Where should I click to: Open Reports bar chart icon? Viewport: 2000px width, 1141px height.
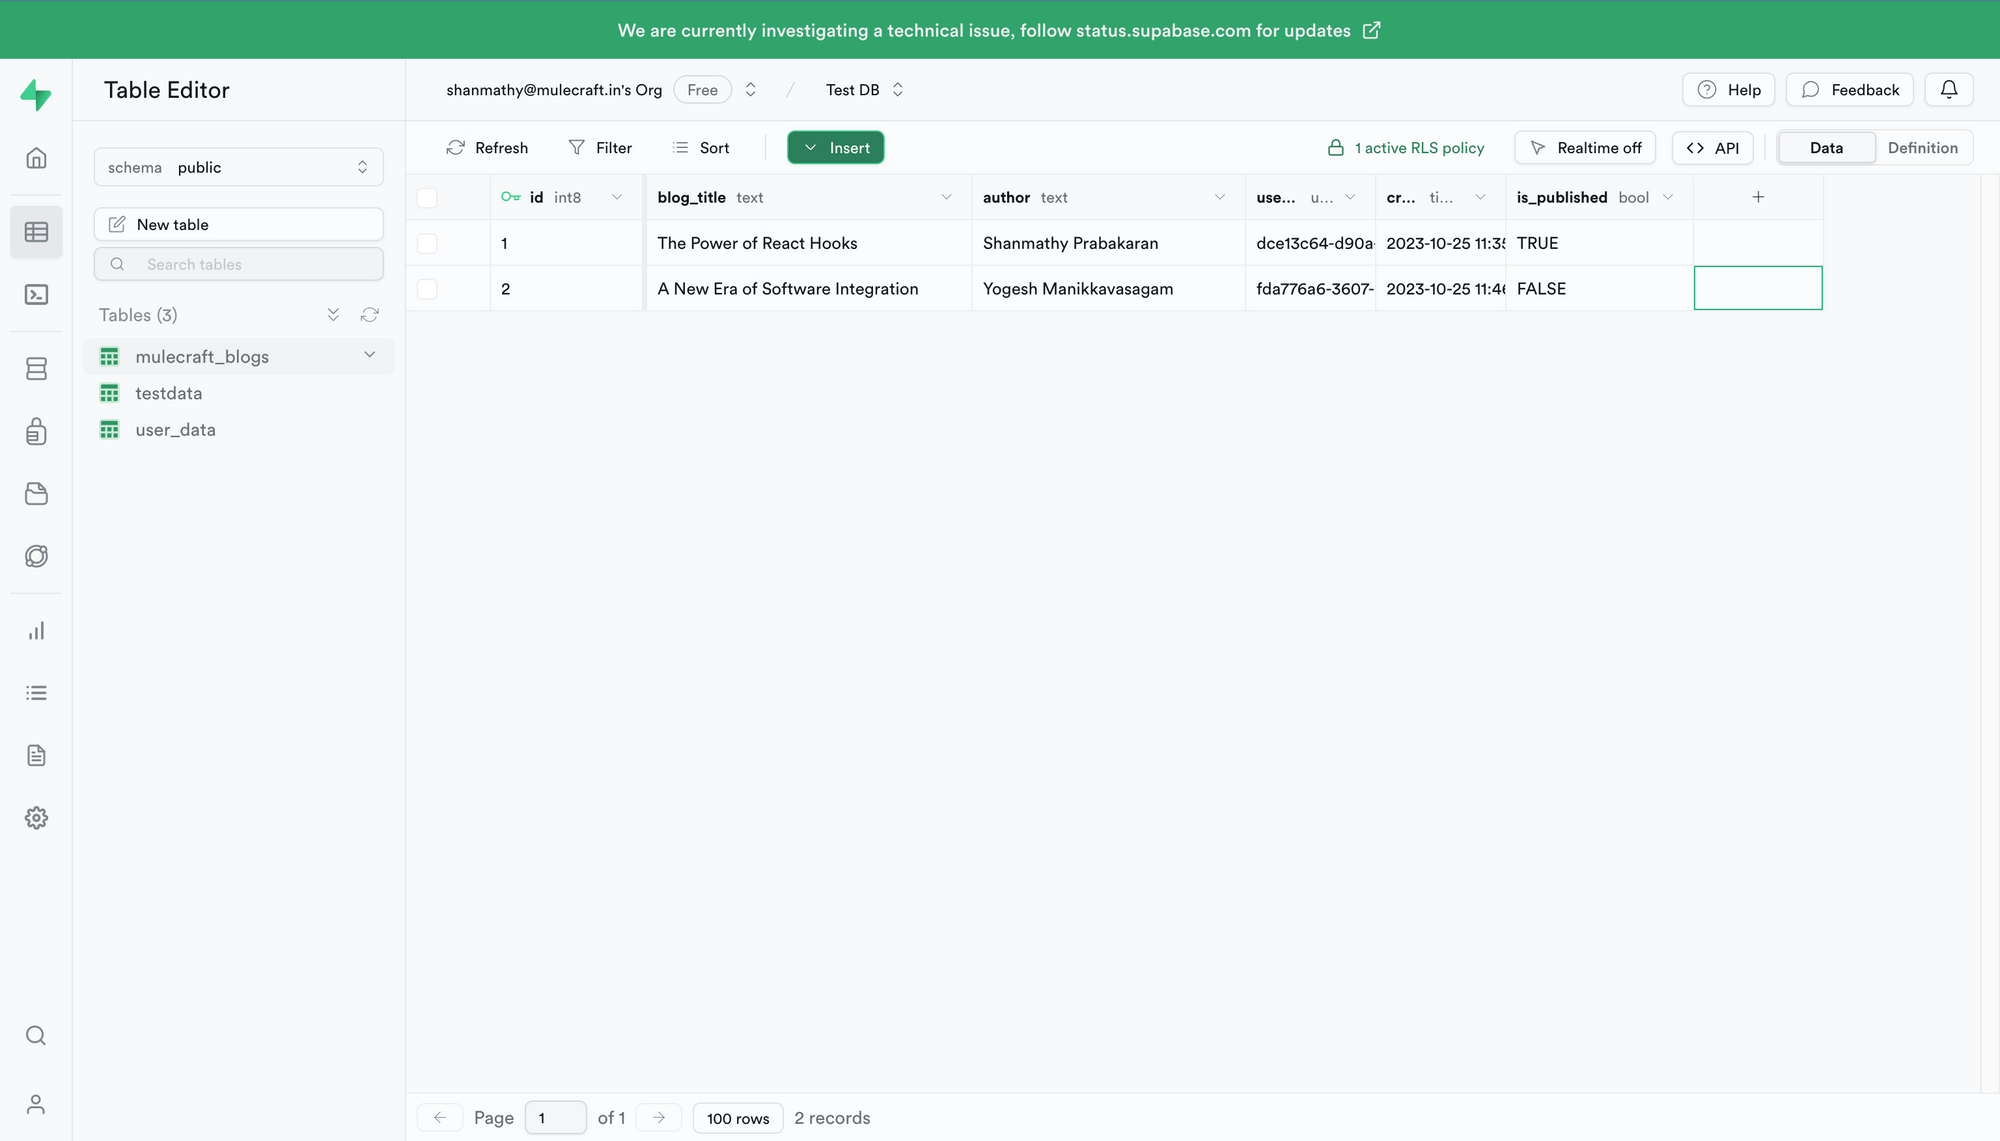pyautogui.click(x=36, y=631)
